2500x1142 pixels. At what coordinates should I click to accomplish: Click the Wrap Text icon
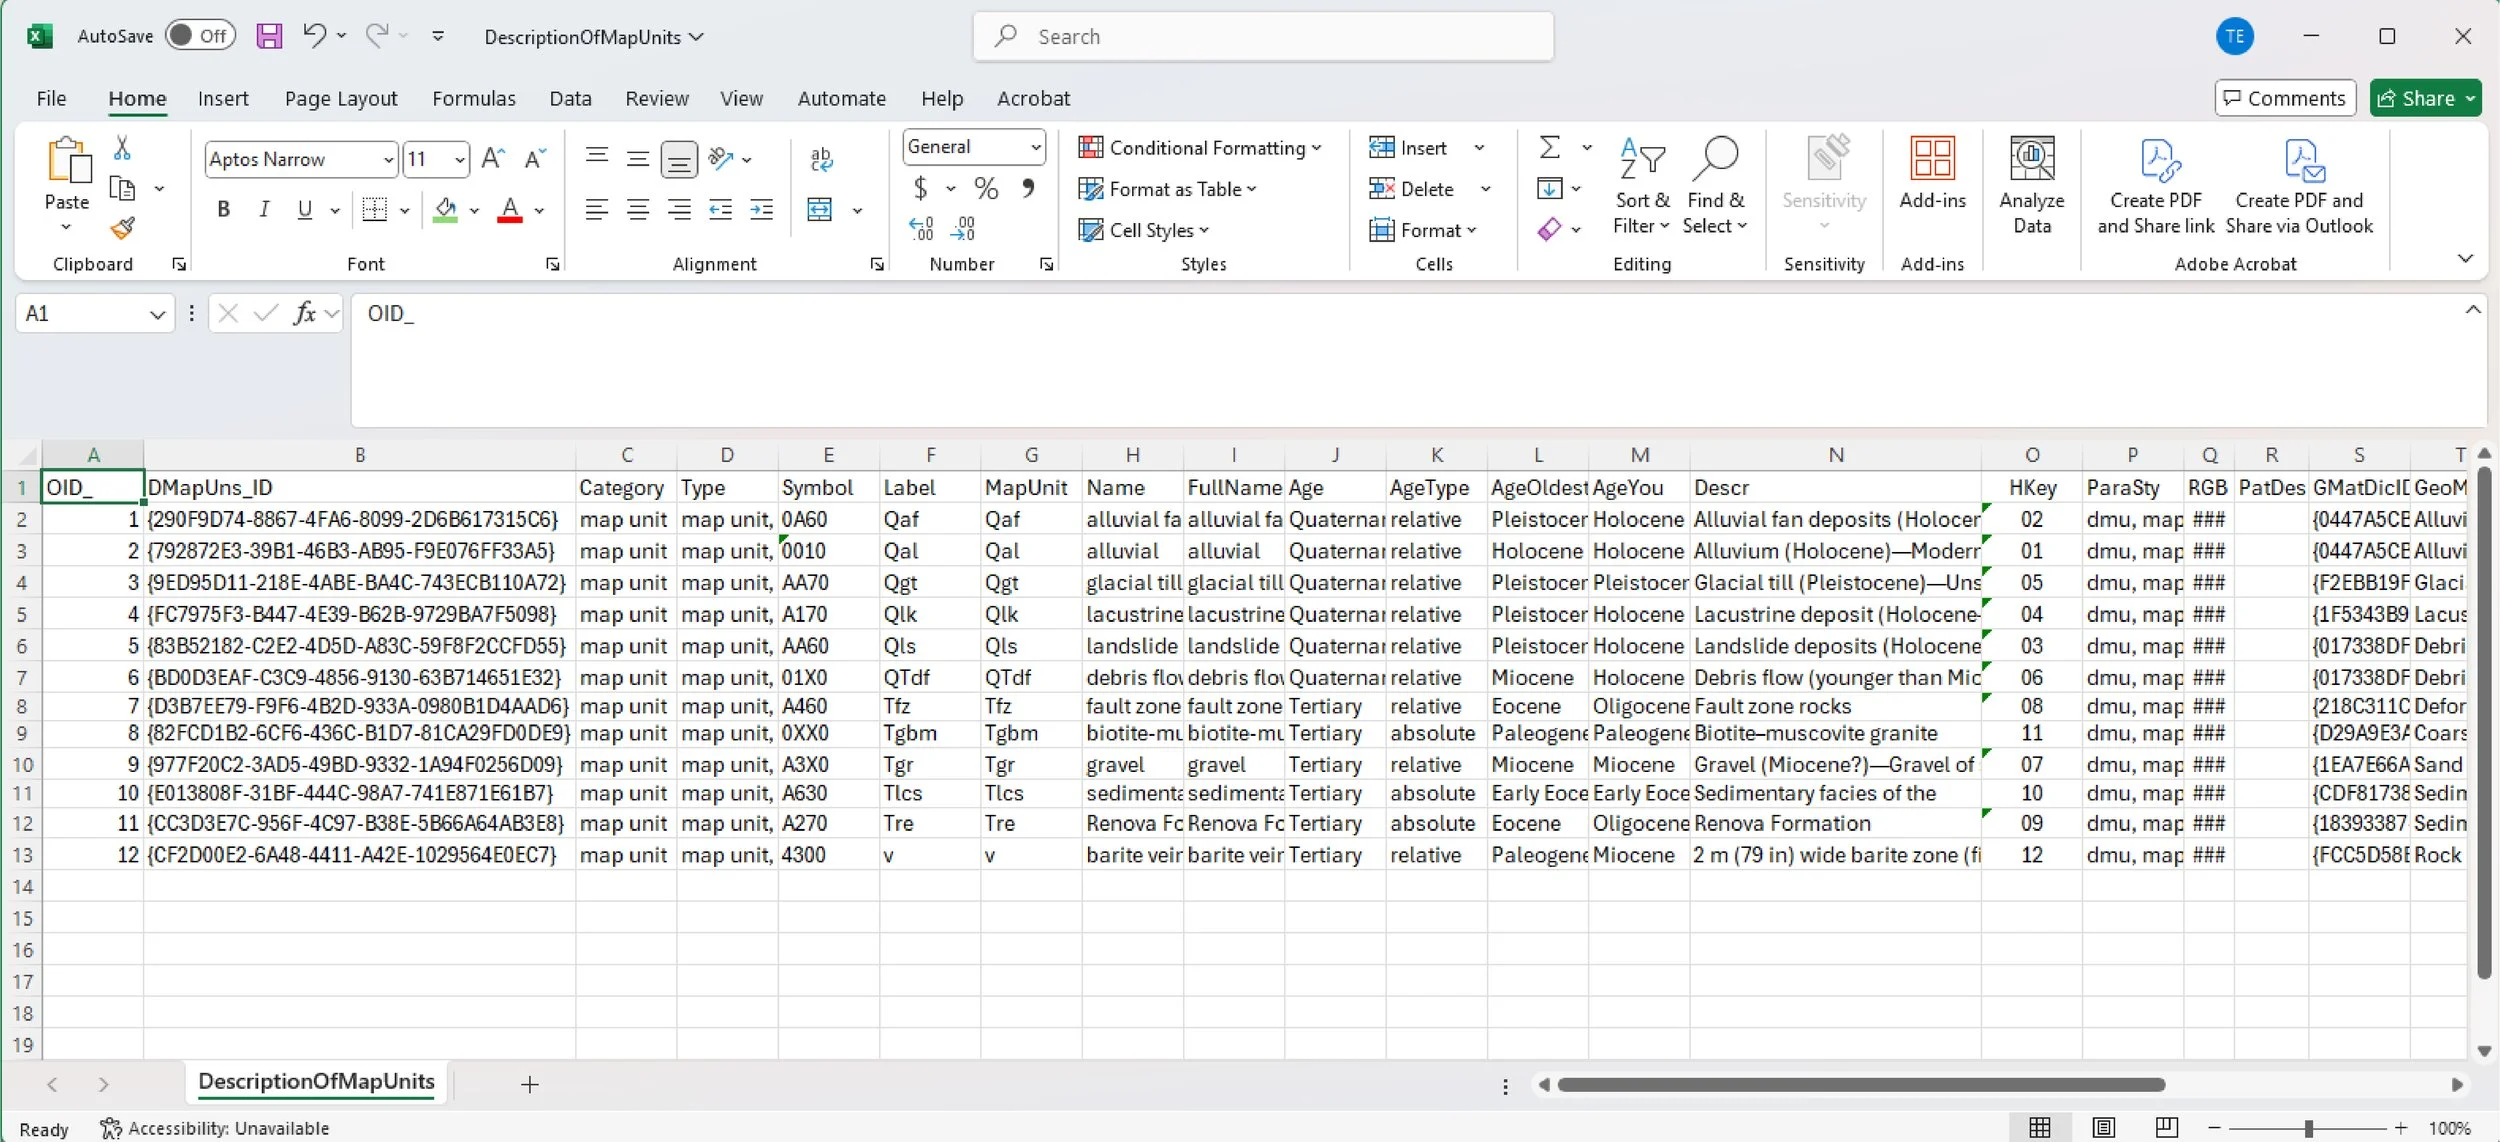(821, 159)
